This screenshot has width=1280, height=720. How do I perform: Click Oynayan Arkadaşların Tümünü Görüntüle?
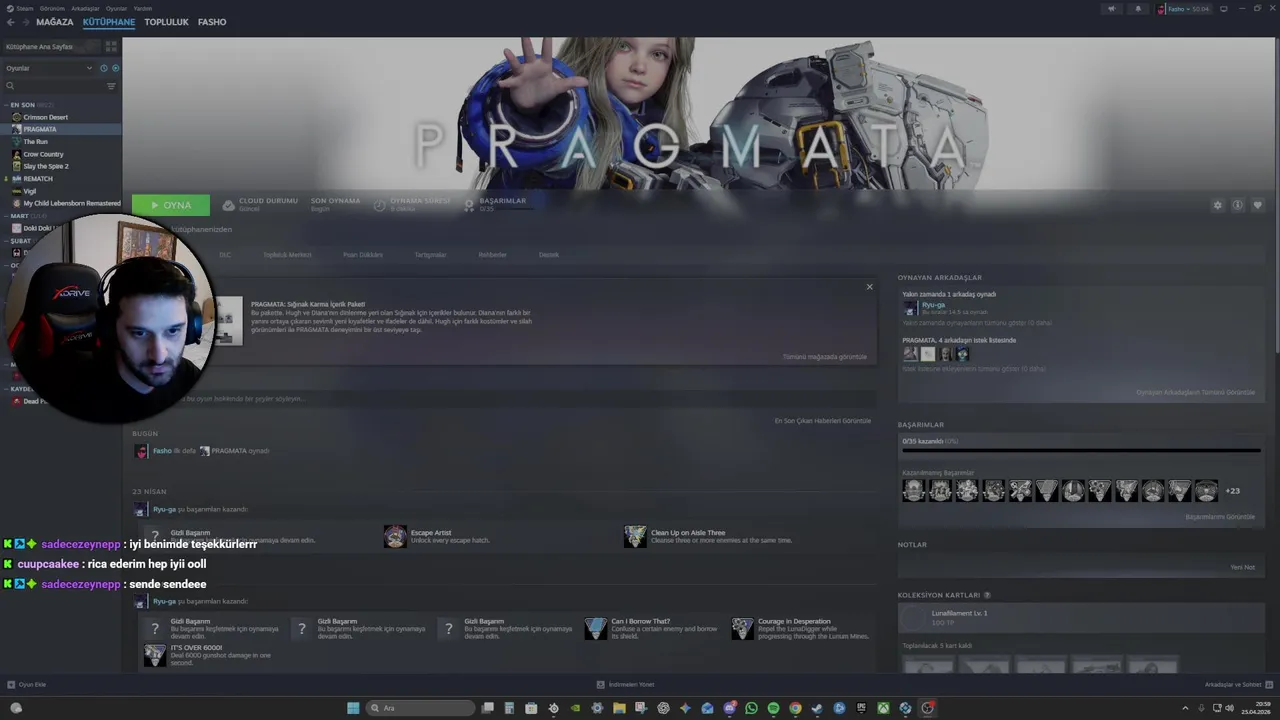[1195, 392]
